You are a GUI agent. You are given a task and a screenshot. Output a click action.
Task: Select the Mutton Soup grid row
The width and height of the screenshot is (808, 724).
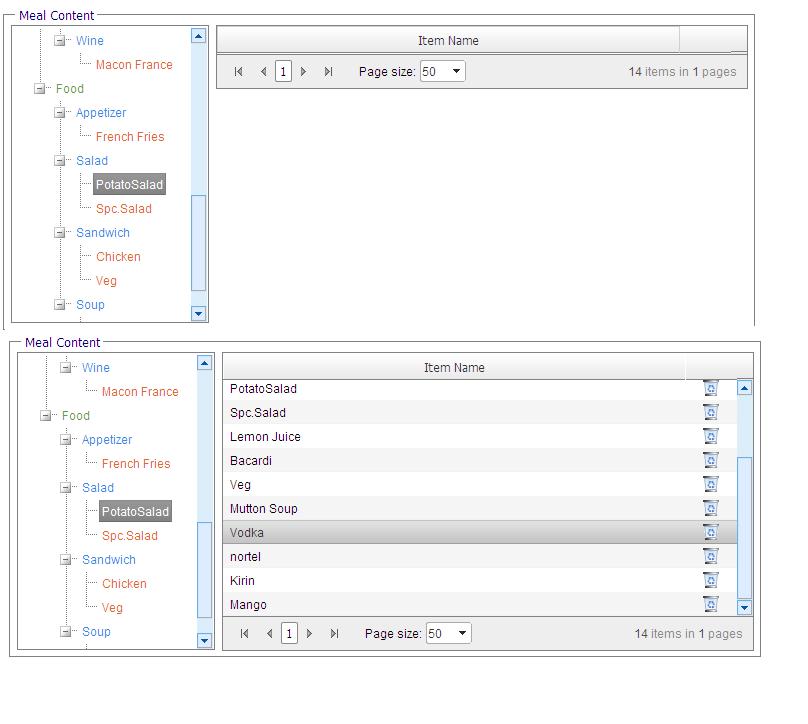point(480,509)
